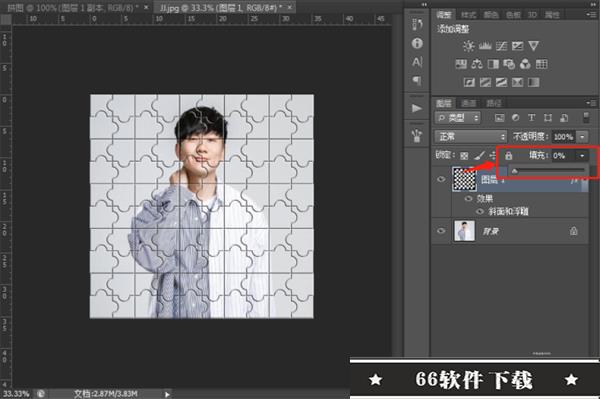Viewport: 600px width, 399px height.
Task: Filter layers list by pixel layers
Action: (499, 118)
